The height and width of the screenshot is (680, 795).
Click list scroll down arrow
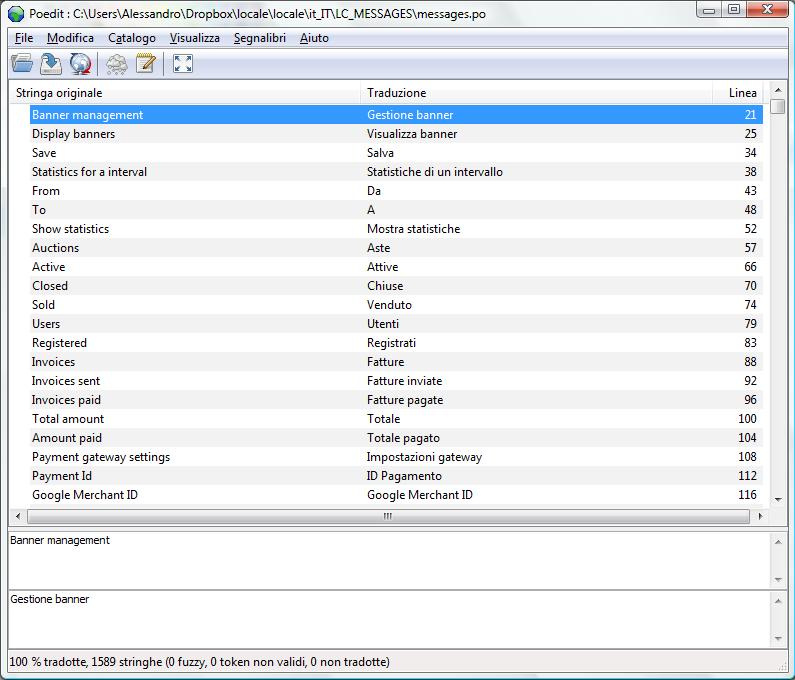[778, 499]
